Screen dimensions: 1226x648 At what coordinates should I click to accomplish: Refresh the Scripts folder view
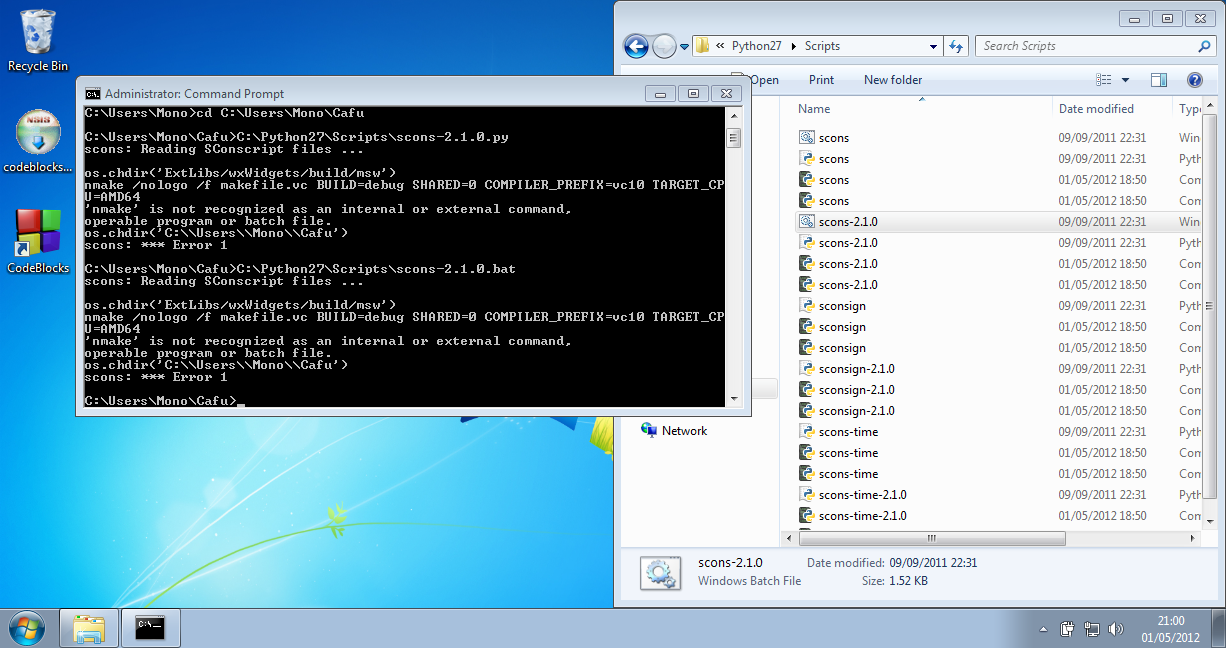pyautogui.click(x=956, y=46)
